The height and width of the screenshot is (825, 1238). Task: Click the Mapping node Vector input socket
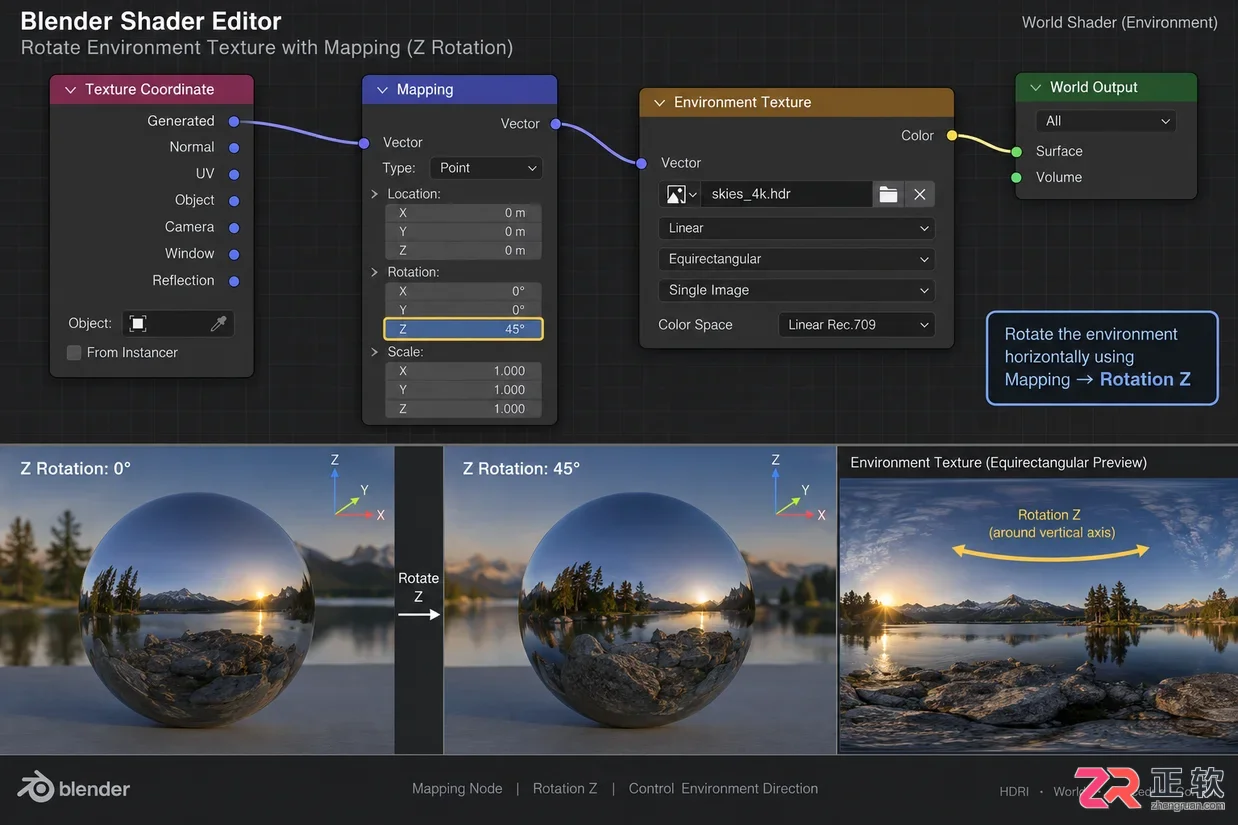364,143
